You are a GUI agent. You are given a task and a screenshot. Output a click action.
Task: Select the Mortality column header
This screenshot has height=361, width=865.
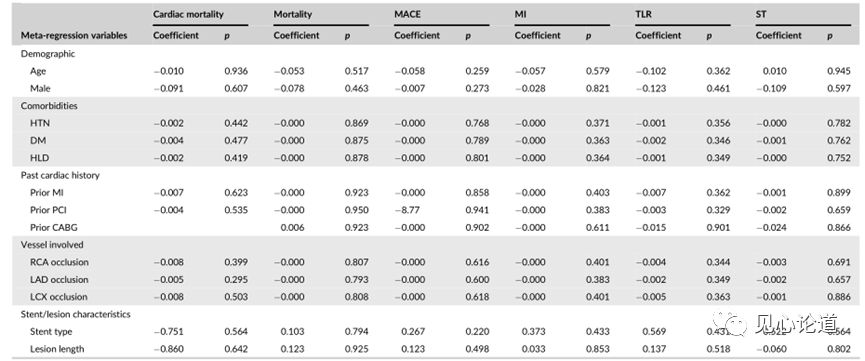(292, 14)
